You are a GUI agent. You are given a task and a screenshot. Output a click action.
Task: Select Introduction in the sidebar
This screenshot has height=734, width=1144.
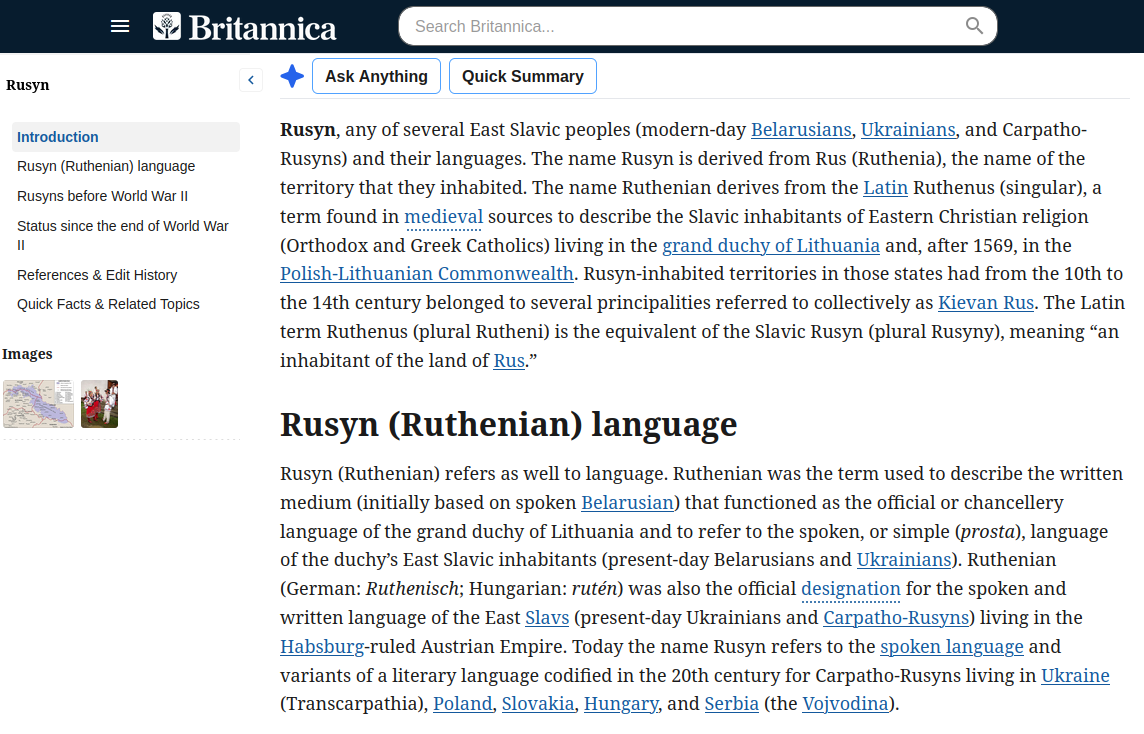click(x=125, y=137)
